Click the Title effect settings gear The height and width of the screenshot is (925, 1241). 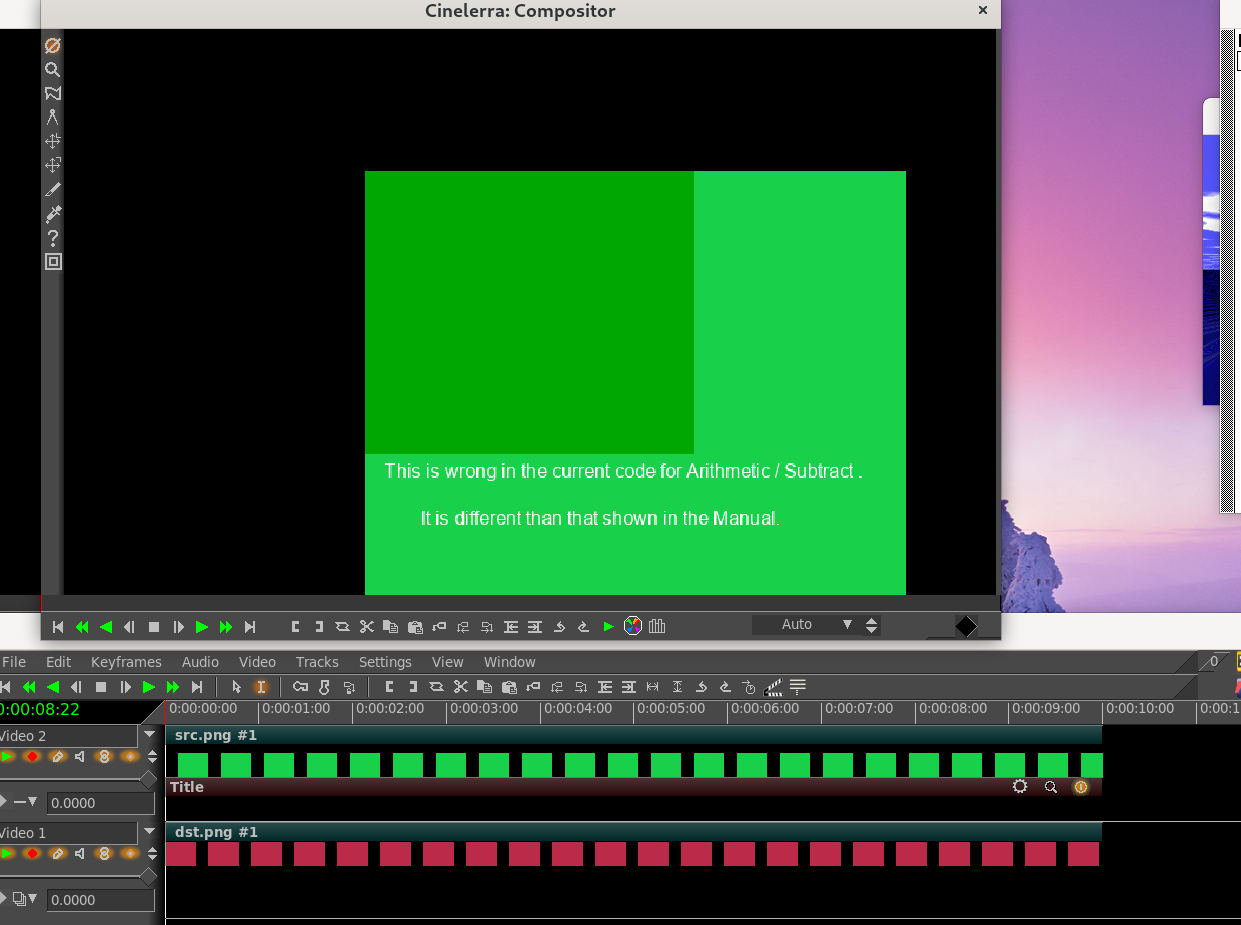coord(1019,787)
